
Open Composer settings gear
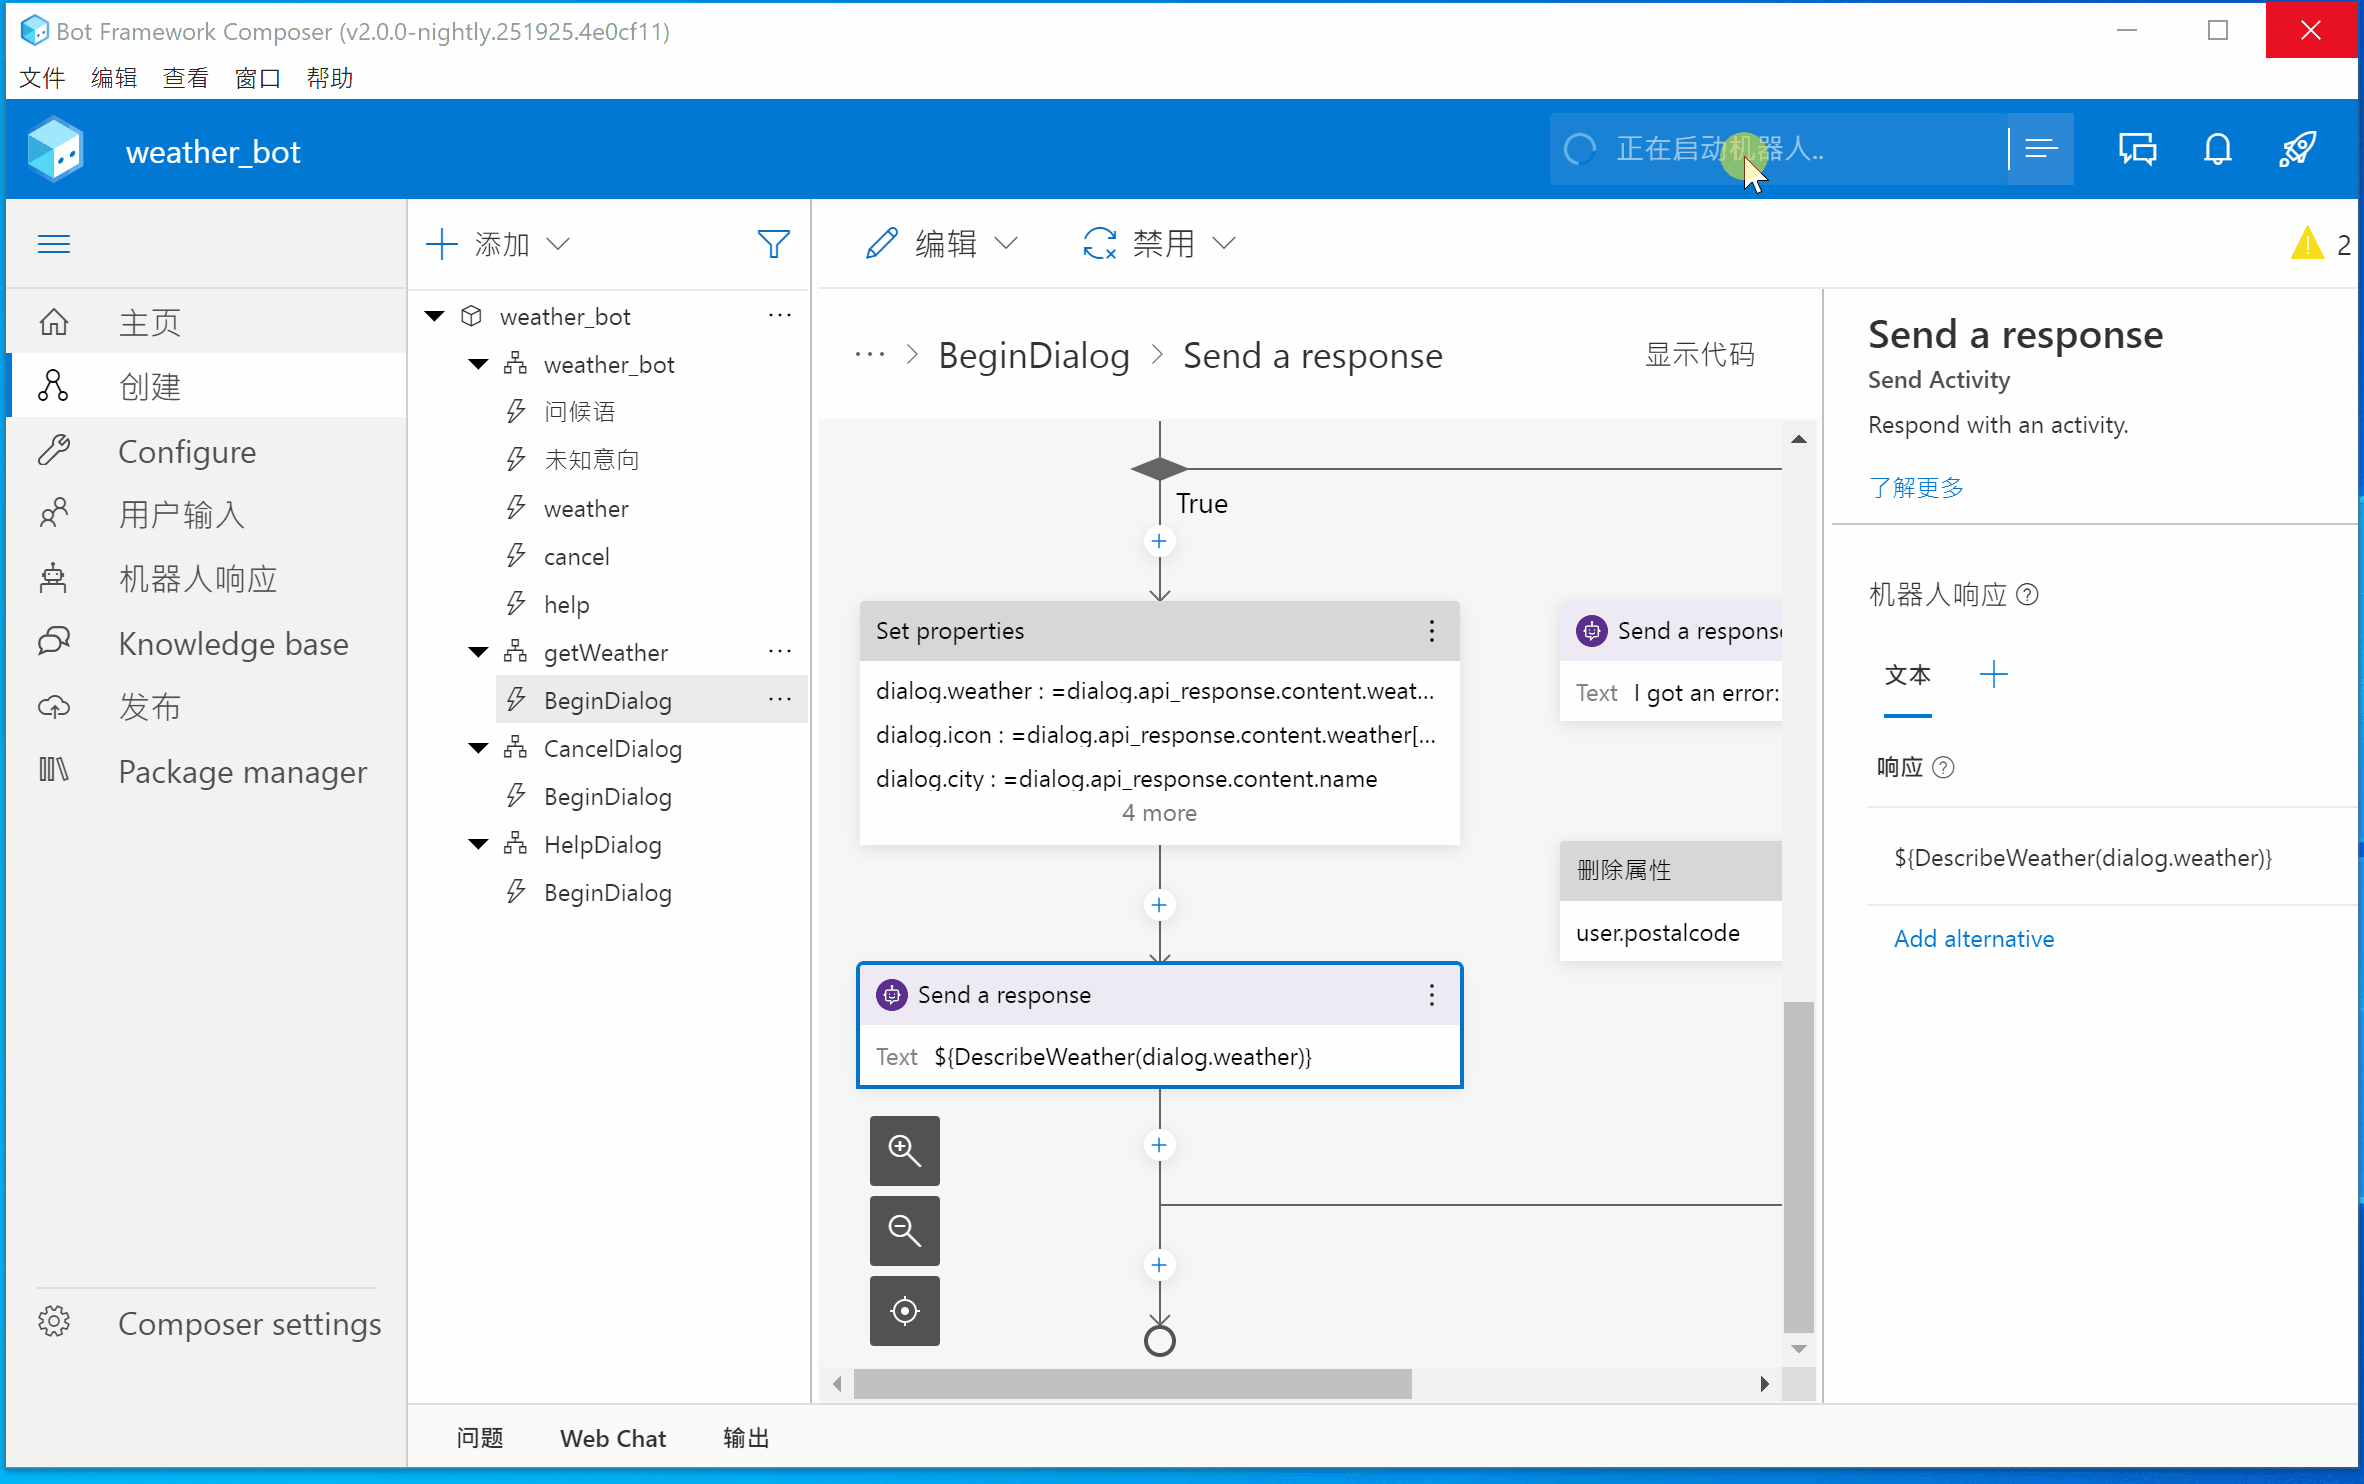click(x=54, y=1322)
